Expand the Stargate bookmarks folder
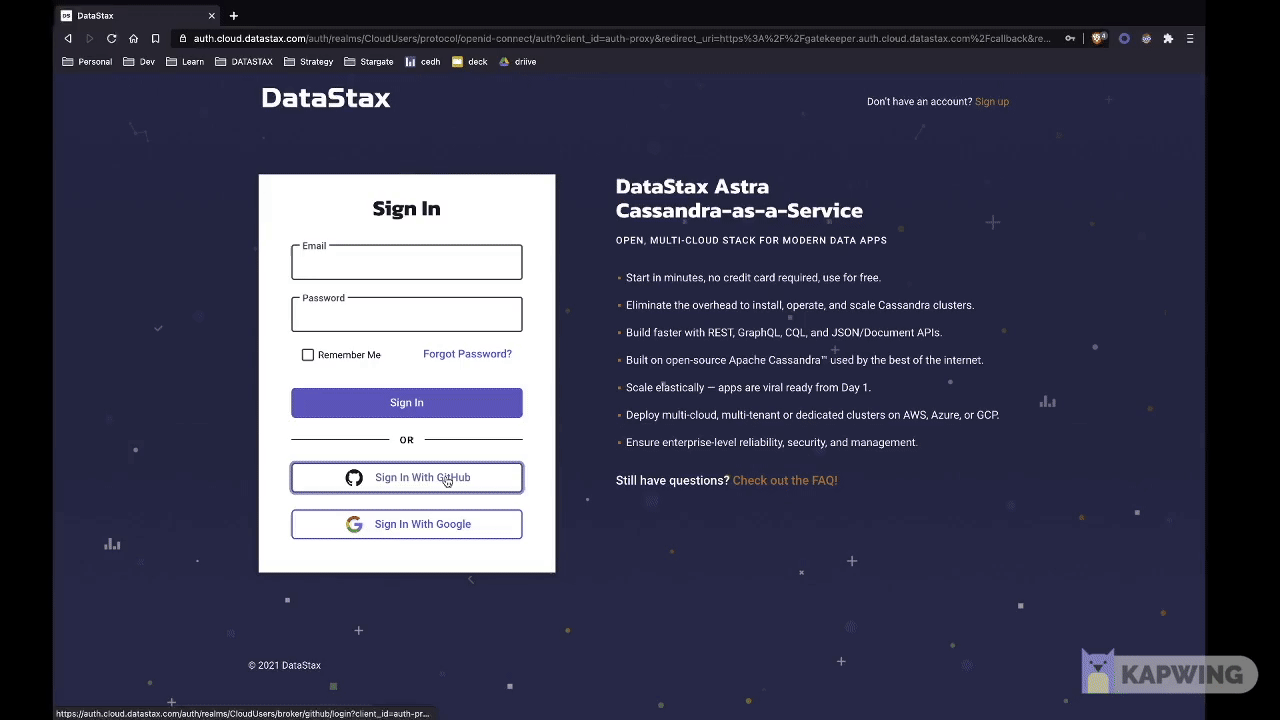The height and width of the screenshot is (720, 1280). pyautogui.click(x=369, y=62)
